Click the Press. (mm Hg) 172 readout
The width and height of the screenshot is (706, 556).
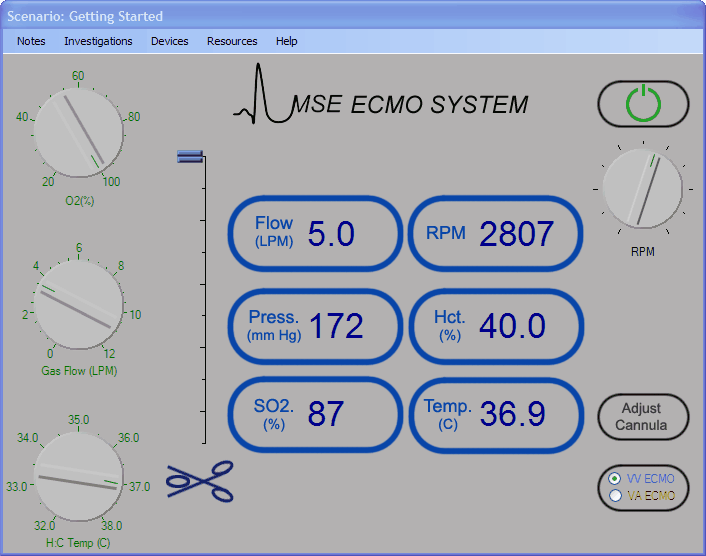point(315,326)
